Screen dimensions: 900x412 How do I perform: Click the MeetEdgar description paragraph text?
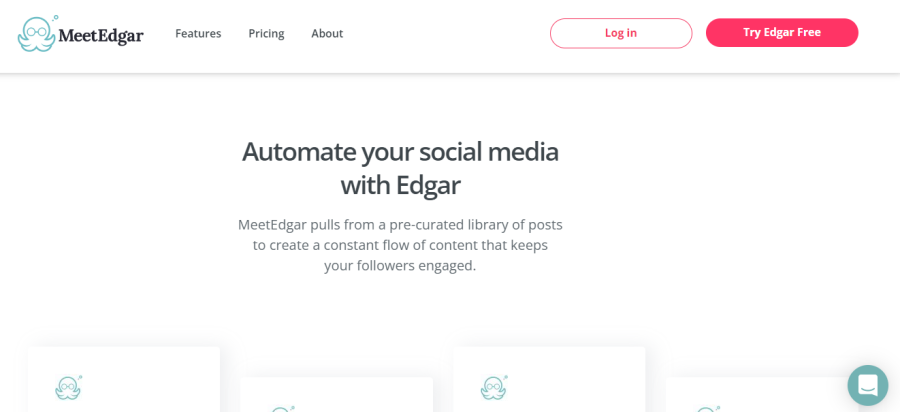click(x=400, y=245)
